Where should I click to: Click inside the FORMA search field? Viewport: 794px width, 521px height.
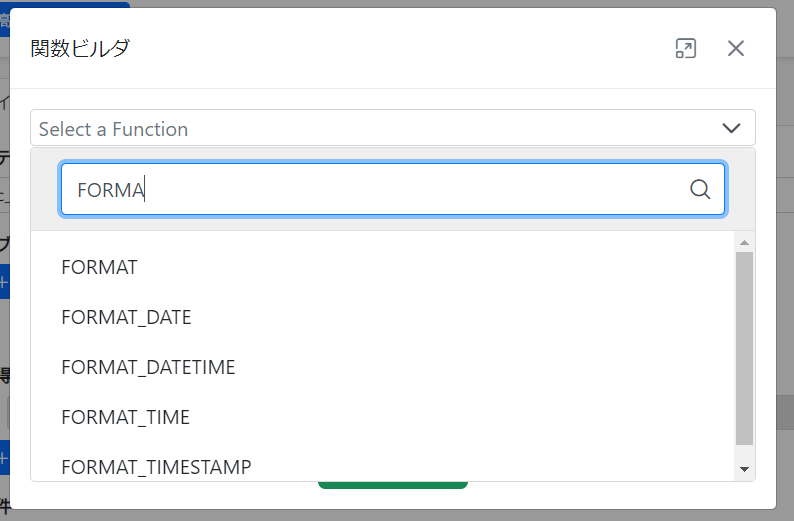coord(380,189)
